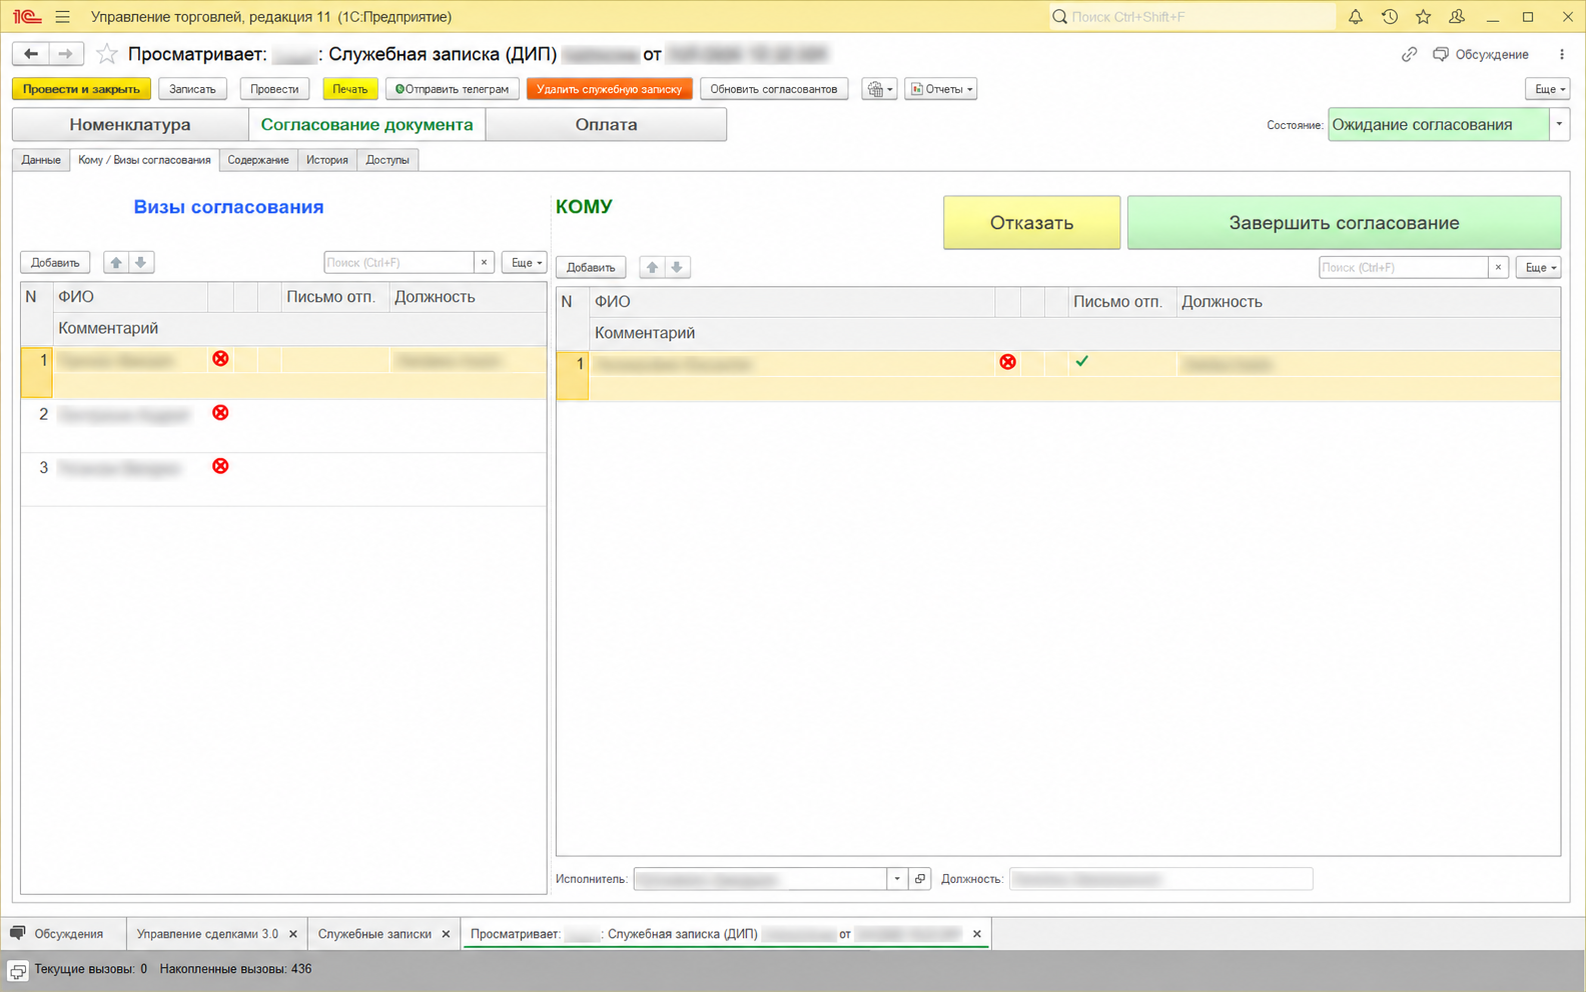Image resolution: width=1586 pixels, height=992 pixels.
Task: Click the status bar calls indicator icon
Action: pyautogui.click(x=18, y=970)
